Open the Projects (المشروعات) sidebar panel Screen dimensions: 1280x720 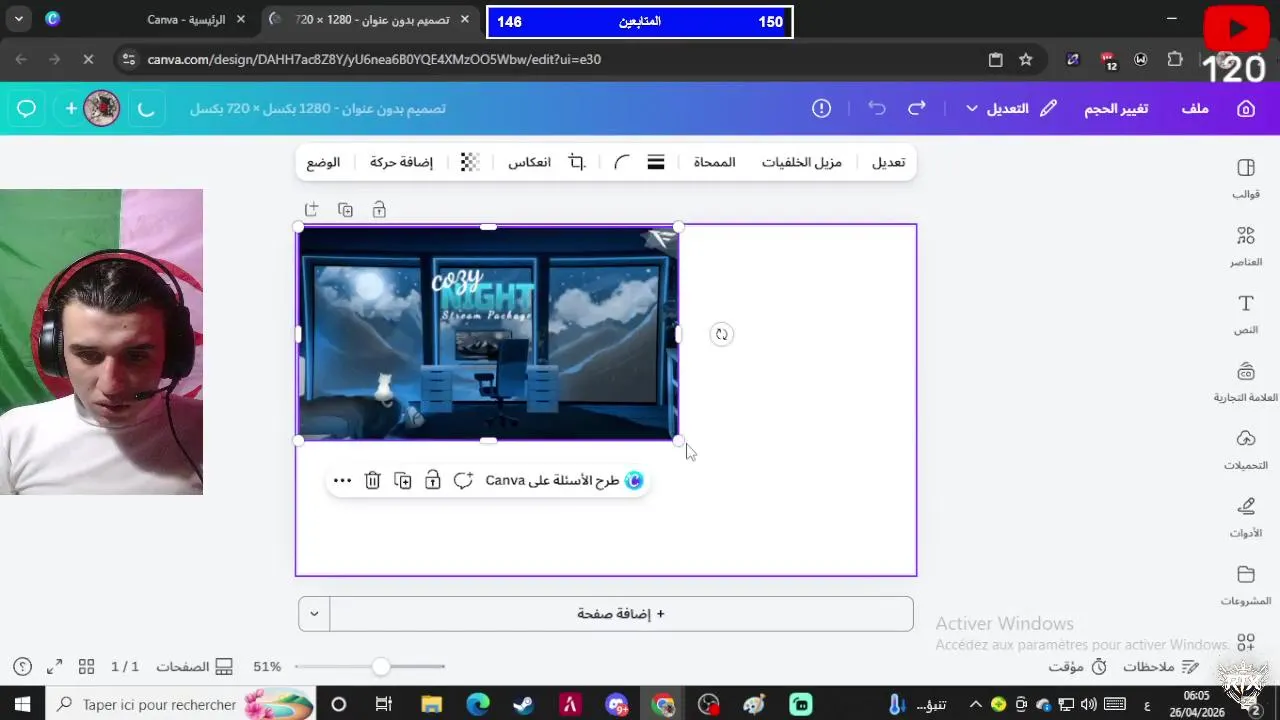[x=1245, y=586]
